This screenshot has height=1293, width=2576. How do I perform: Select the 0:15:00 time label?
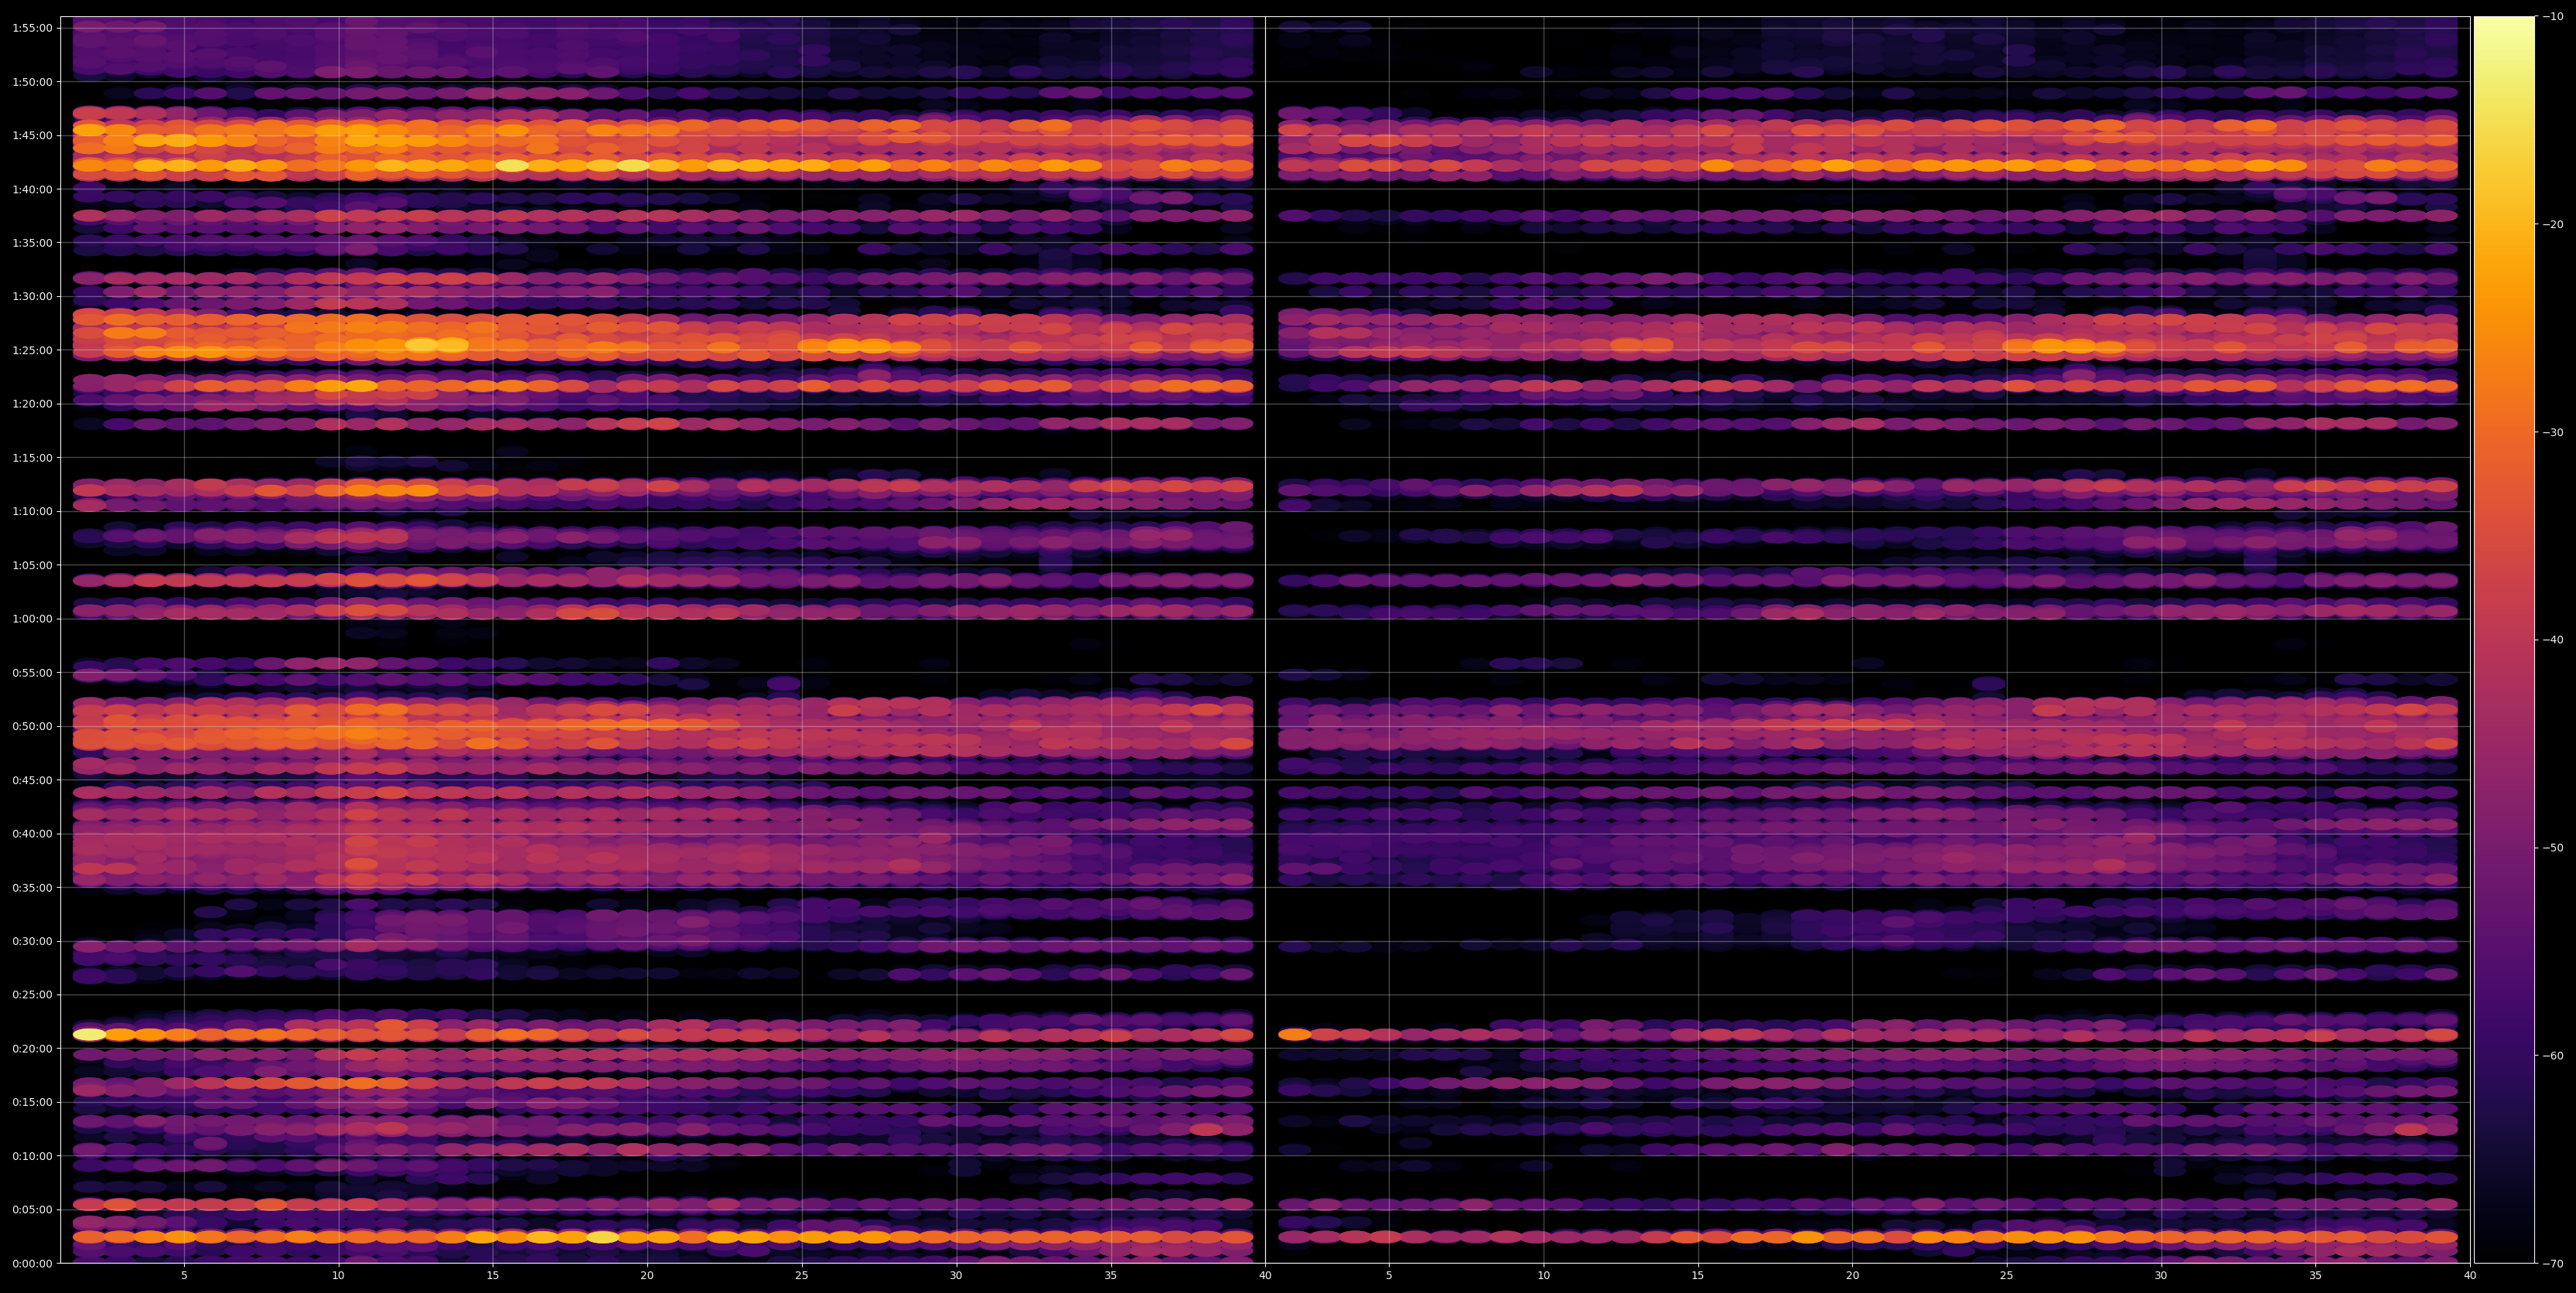[x=32, y=1102]
